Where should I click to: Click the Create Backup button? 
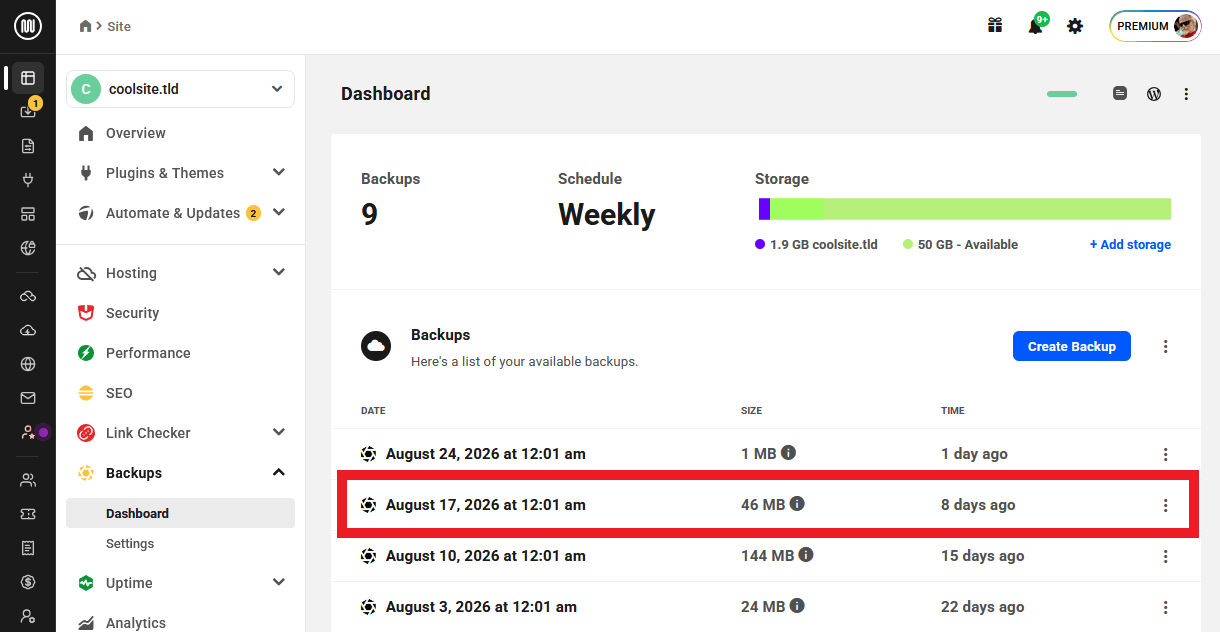coord(1071,347)
